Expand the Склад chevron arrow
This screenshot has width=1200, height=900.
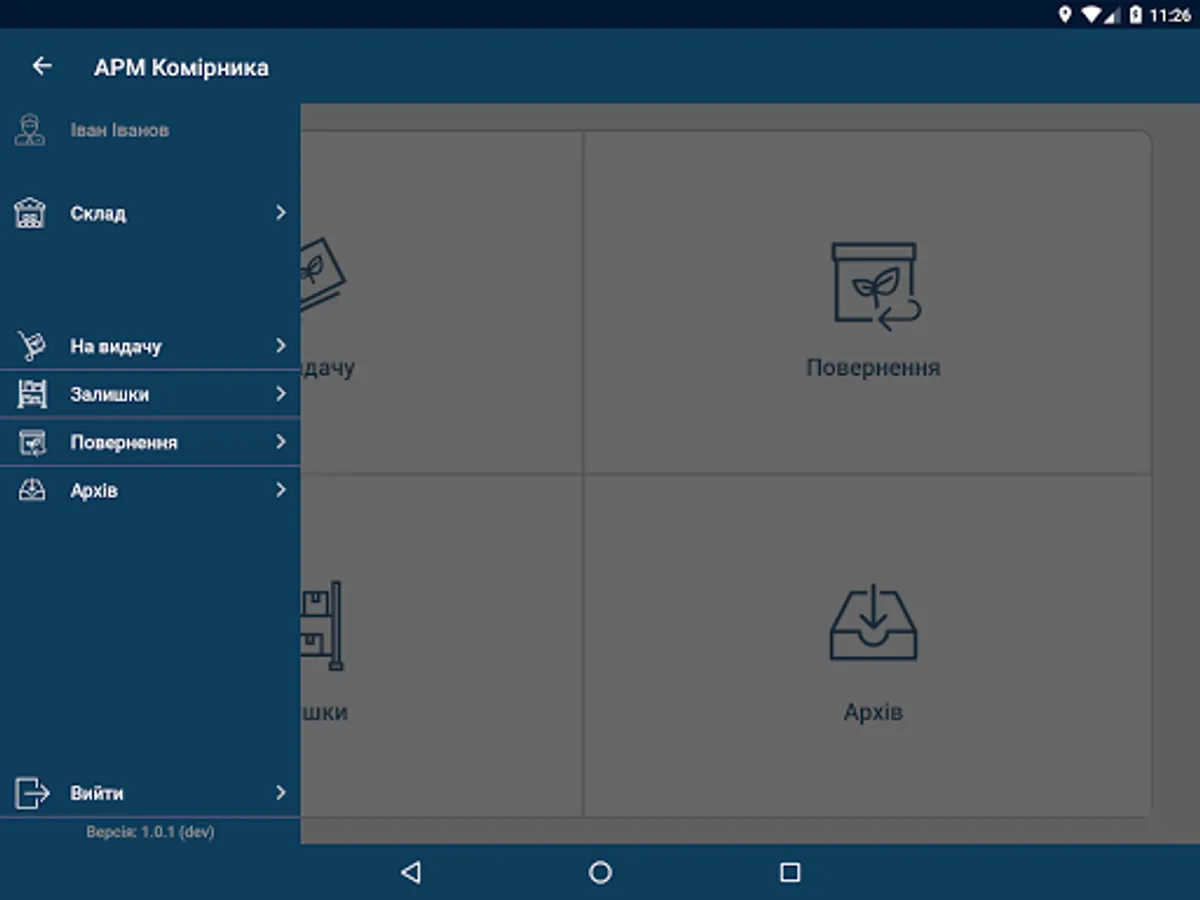[x=281, y=213]
